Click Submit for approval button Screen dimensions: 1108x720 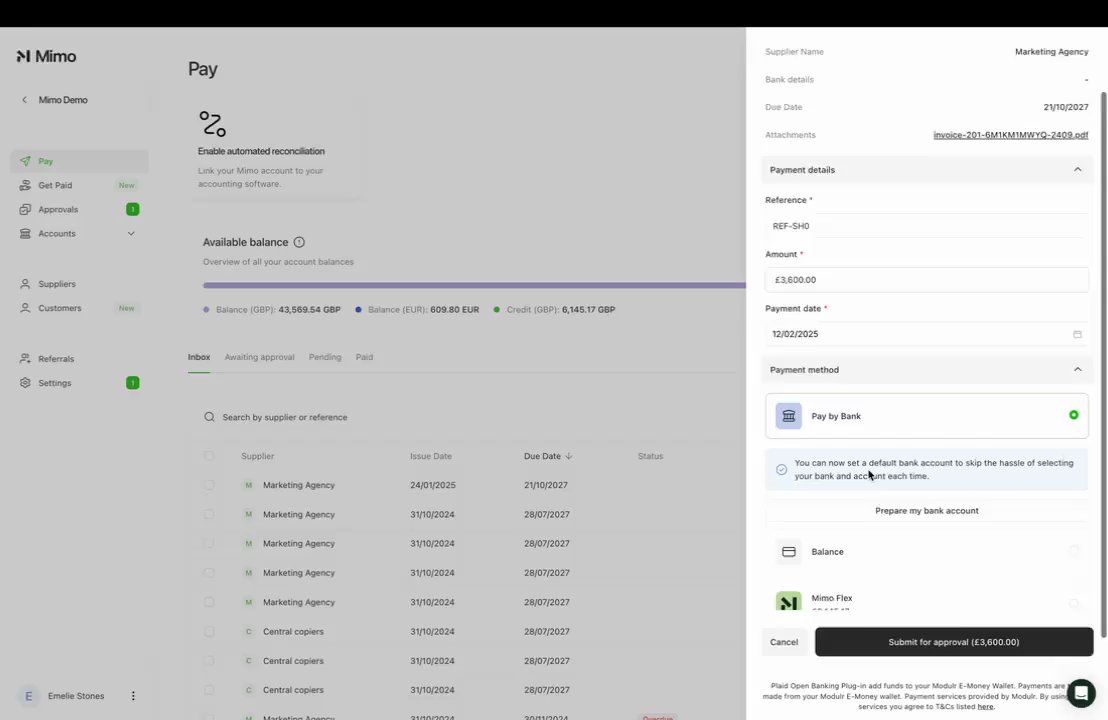coord(954,642)
